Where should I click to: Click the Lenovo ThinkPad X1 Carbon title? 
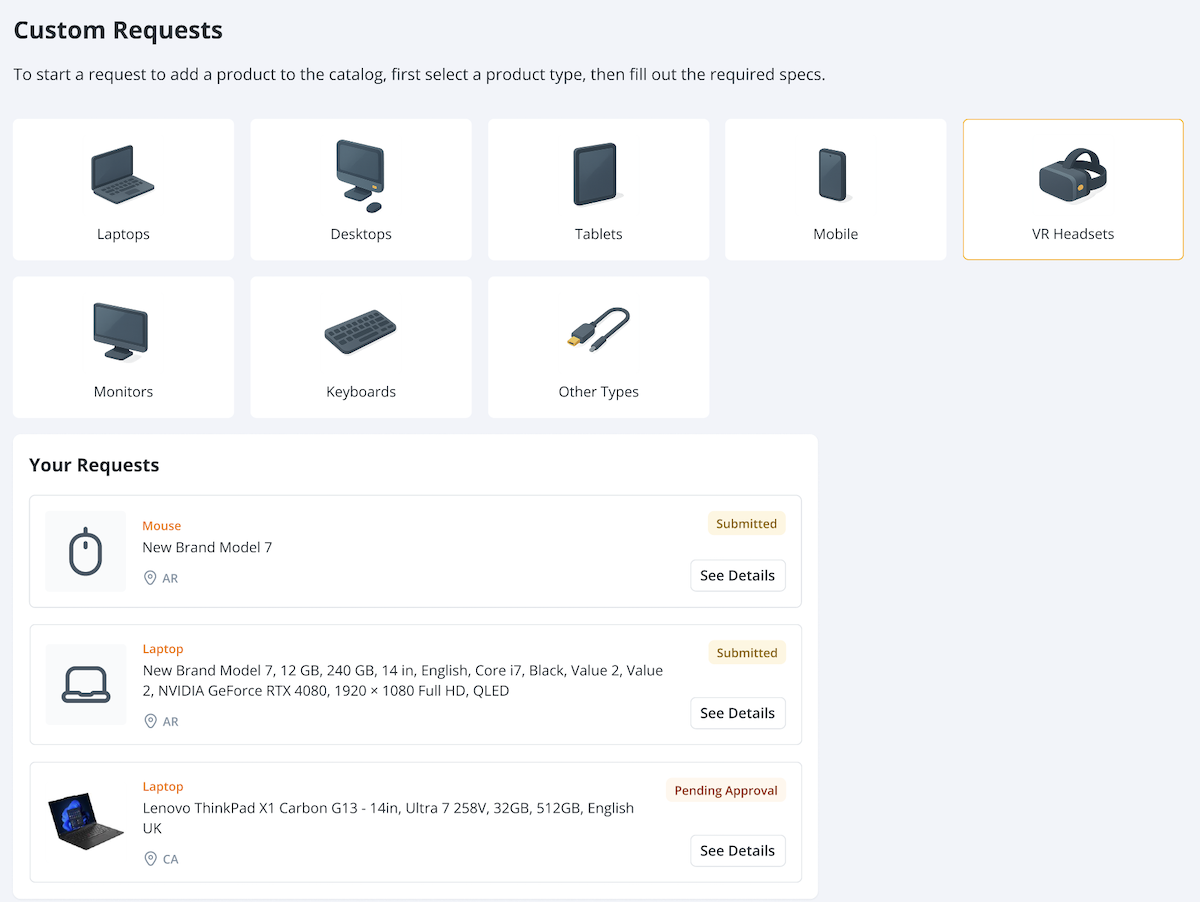(x=388, y=808)
